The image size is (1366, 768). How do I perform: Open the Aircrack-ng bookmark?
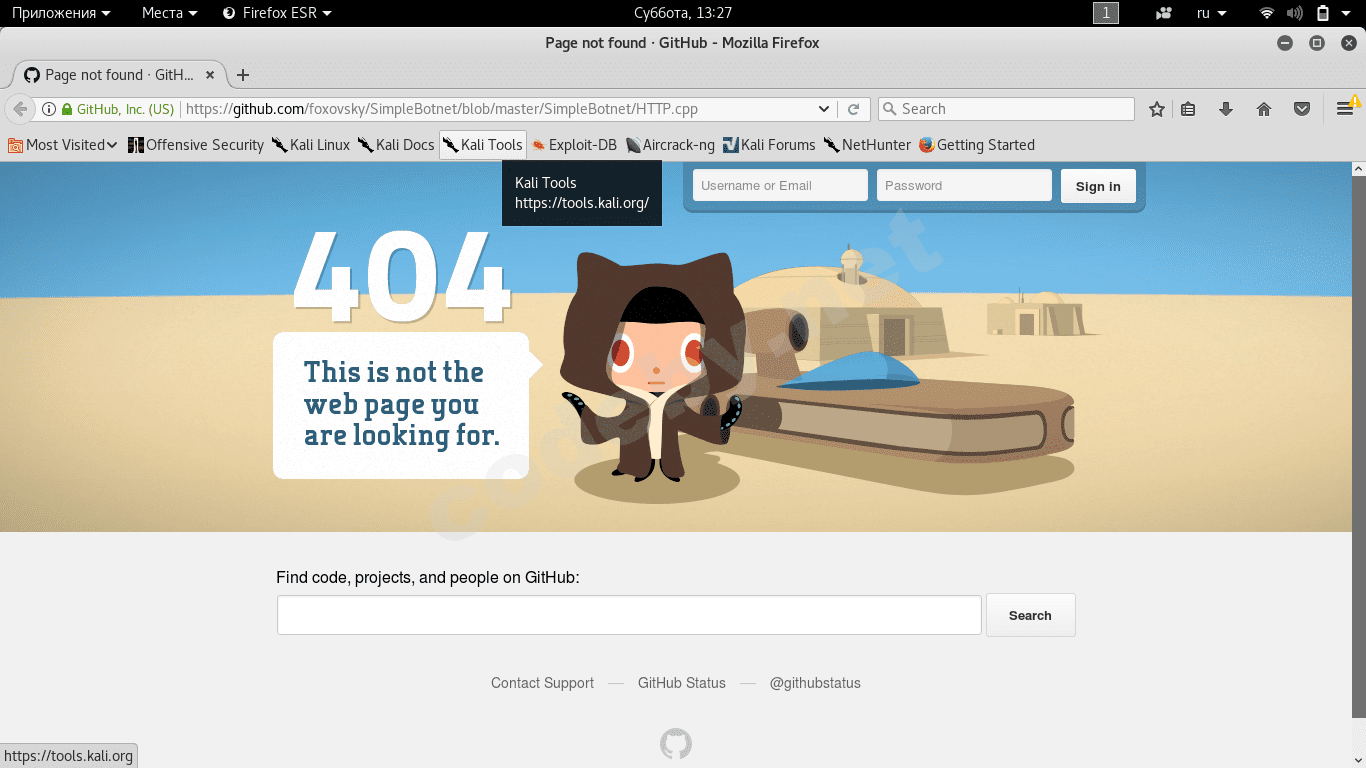pyautogui.click(x=670, y=145)
